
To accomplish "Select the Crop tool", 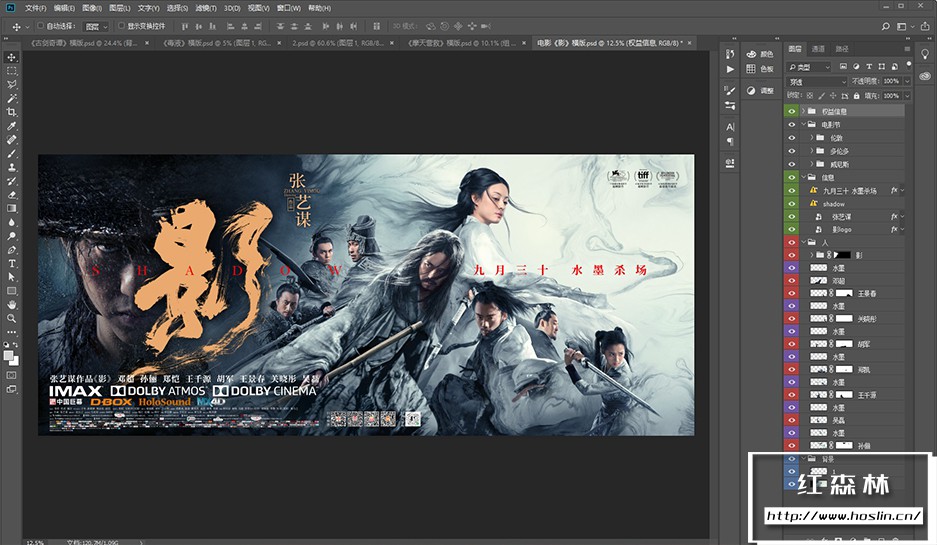I will click(11, 112).
